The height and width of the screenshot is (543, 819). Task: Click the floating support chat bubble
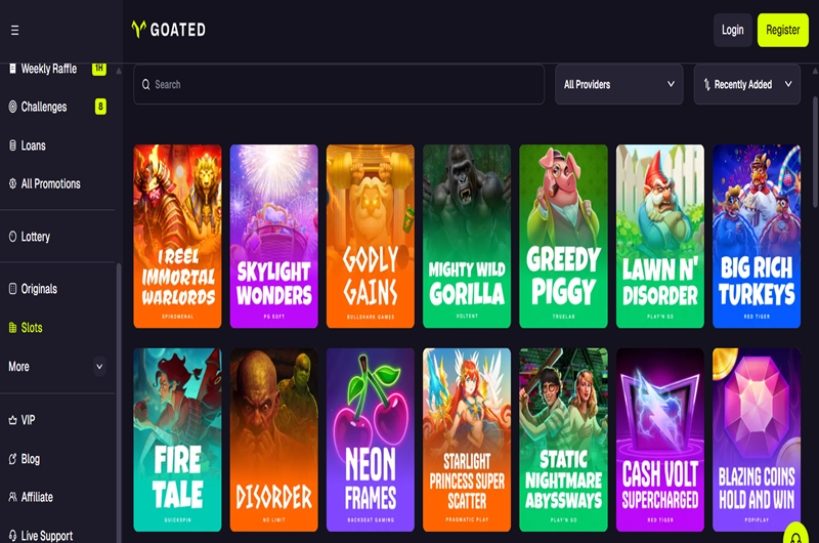click(796, 535)
